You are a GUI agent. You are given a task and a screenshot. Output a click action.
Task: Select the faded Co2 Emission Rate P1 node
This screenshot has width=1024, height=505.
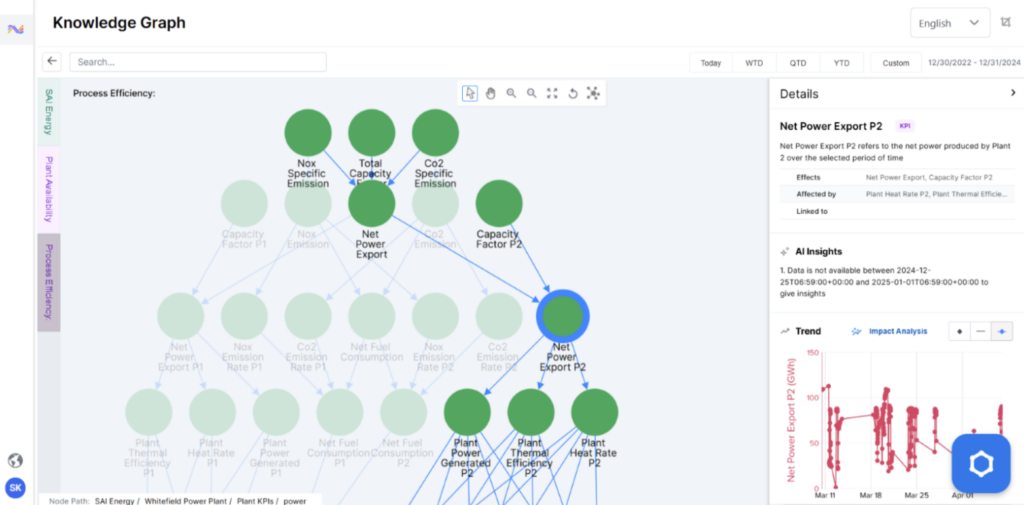308,316
